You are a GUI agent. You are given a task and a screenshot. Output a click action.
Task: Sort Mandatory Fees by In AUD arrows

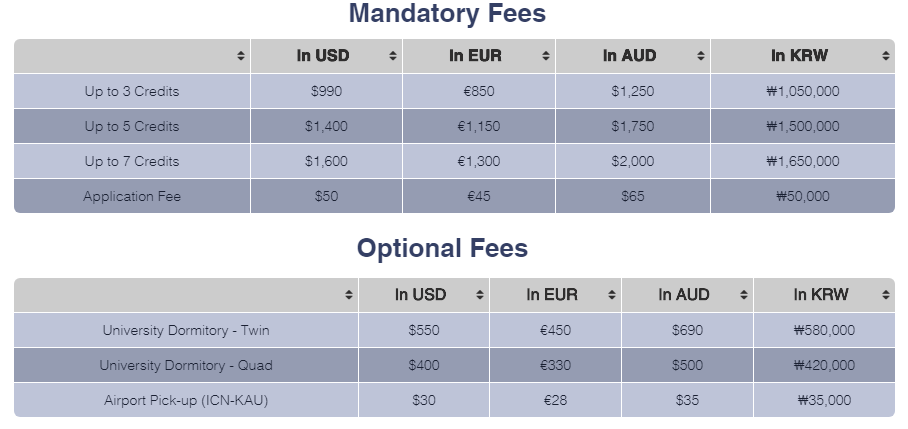tap(701, 56)
